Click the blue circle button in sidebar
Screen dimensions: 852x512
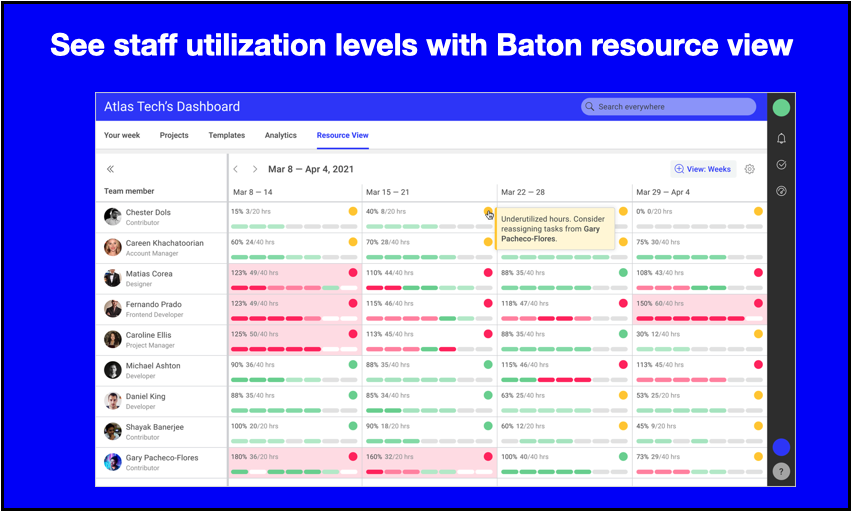[781, 447]
